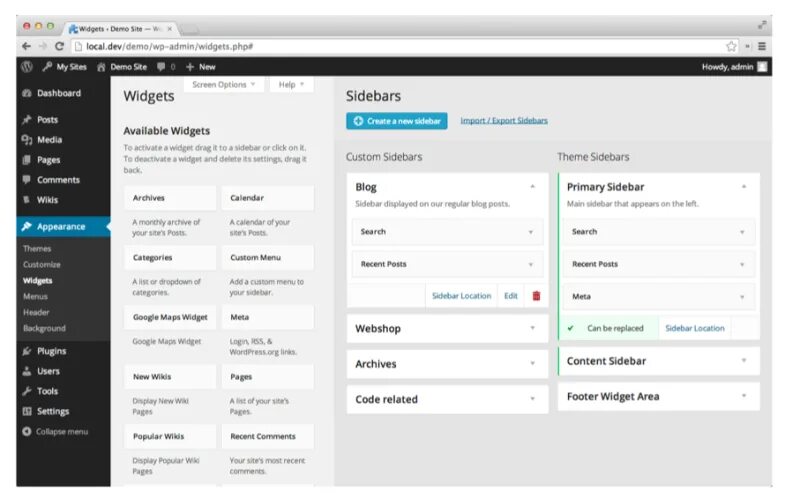Expand Recent Posts widget in Blog sidebar
Screen dimensions: 800x498
coord(531,264)
